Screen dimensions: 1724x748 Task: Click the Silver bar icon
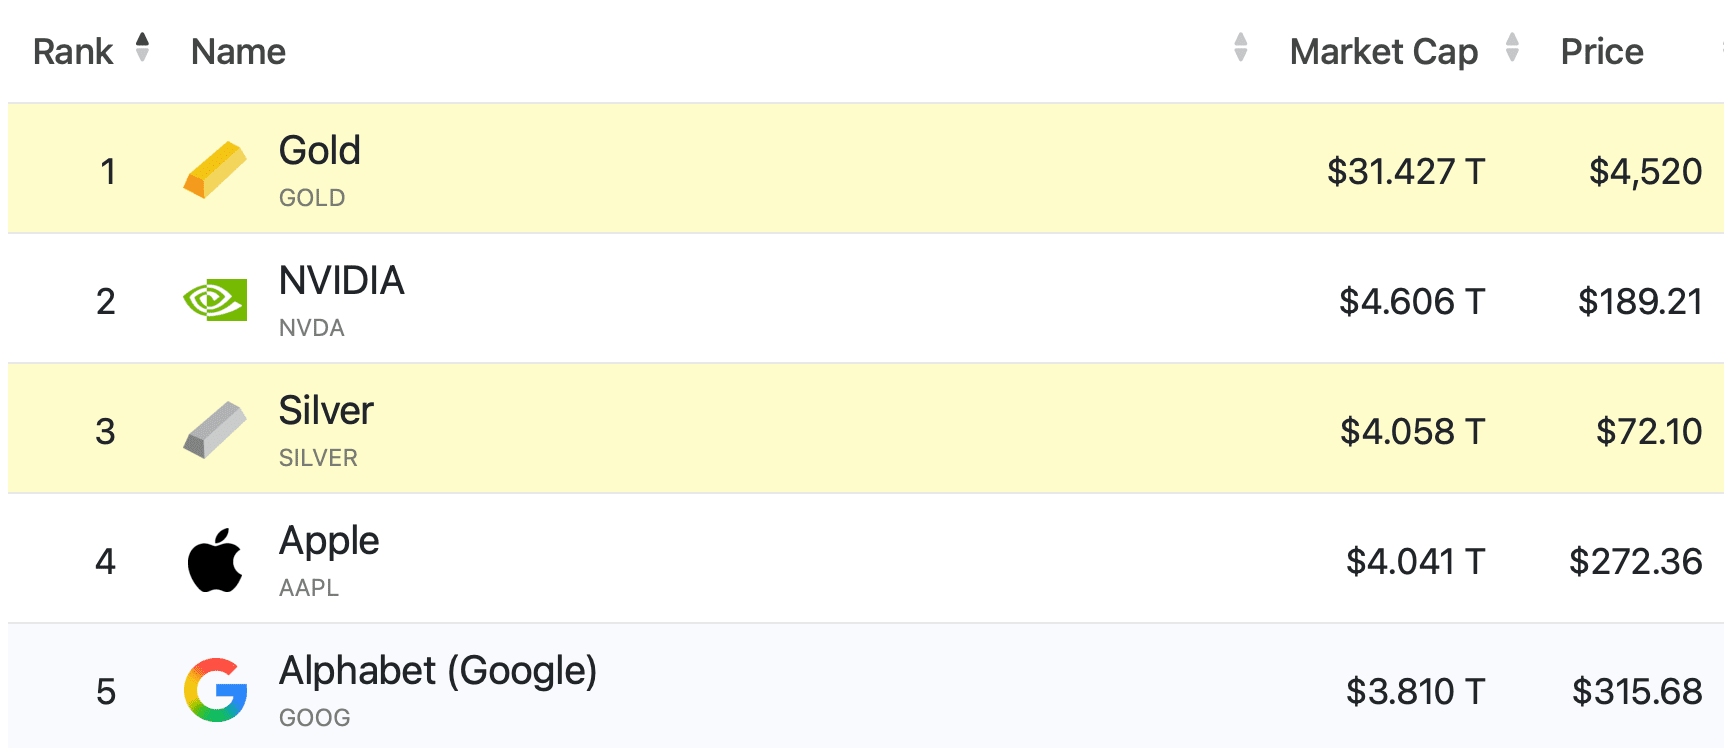coord(215,430)
